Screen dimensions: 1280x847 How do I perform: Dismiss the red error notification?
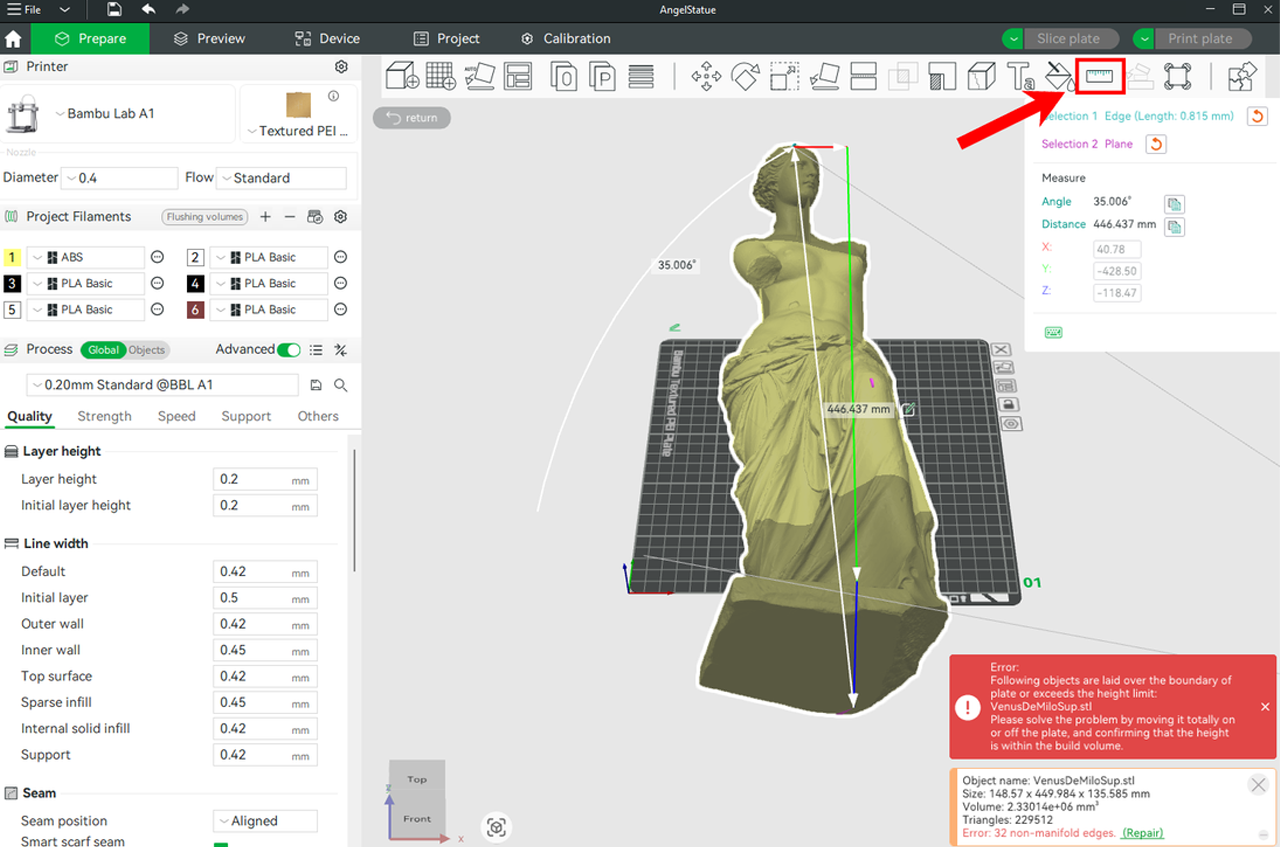[x=1265, y=707]
